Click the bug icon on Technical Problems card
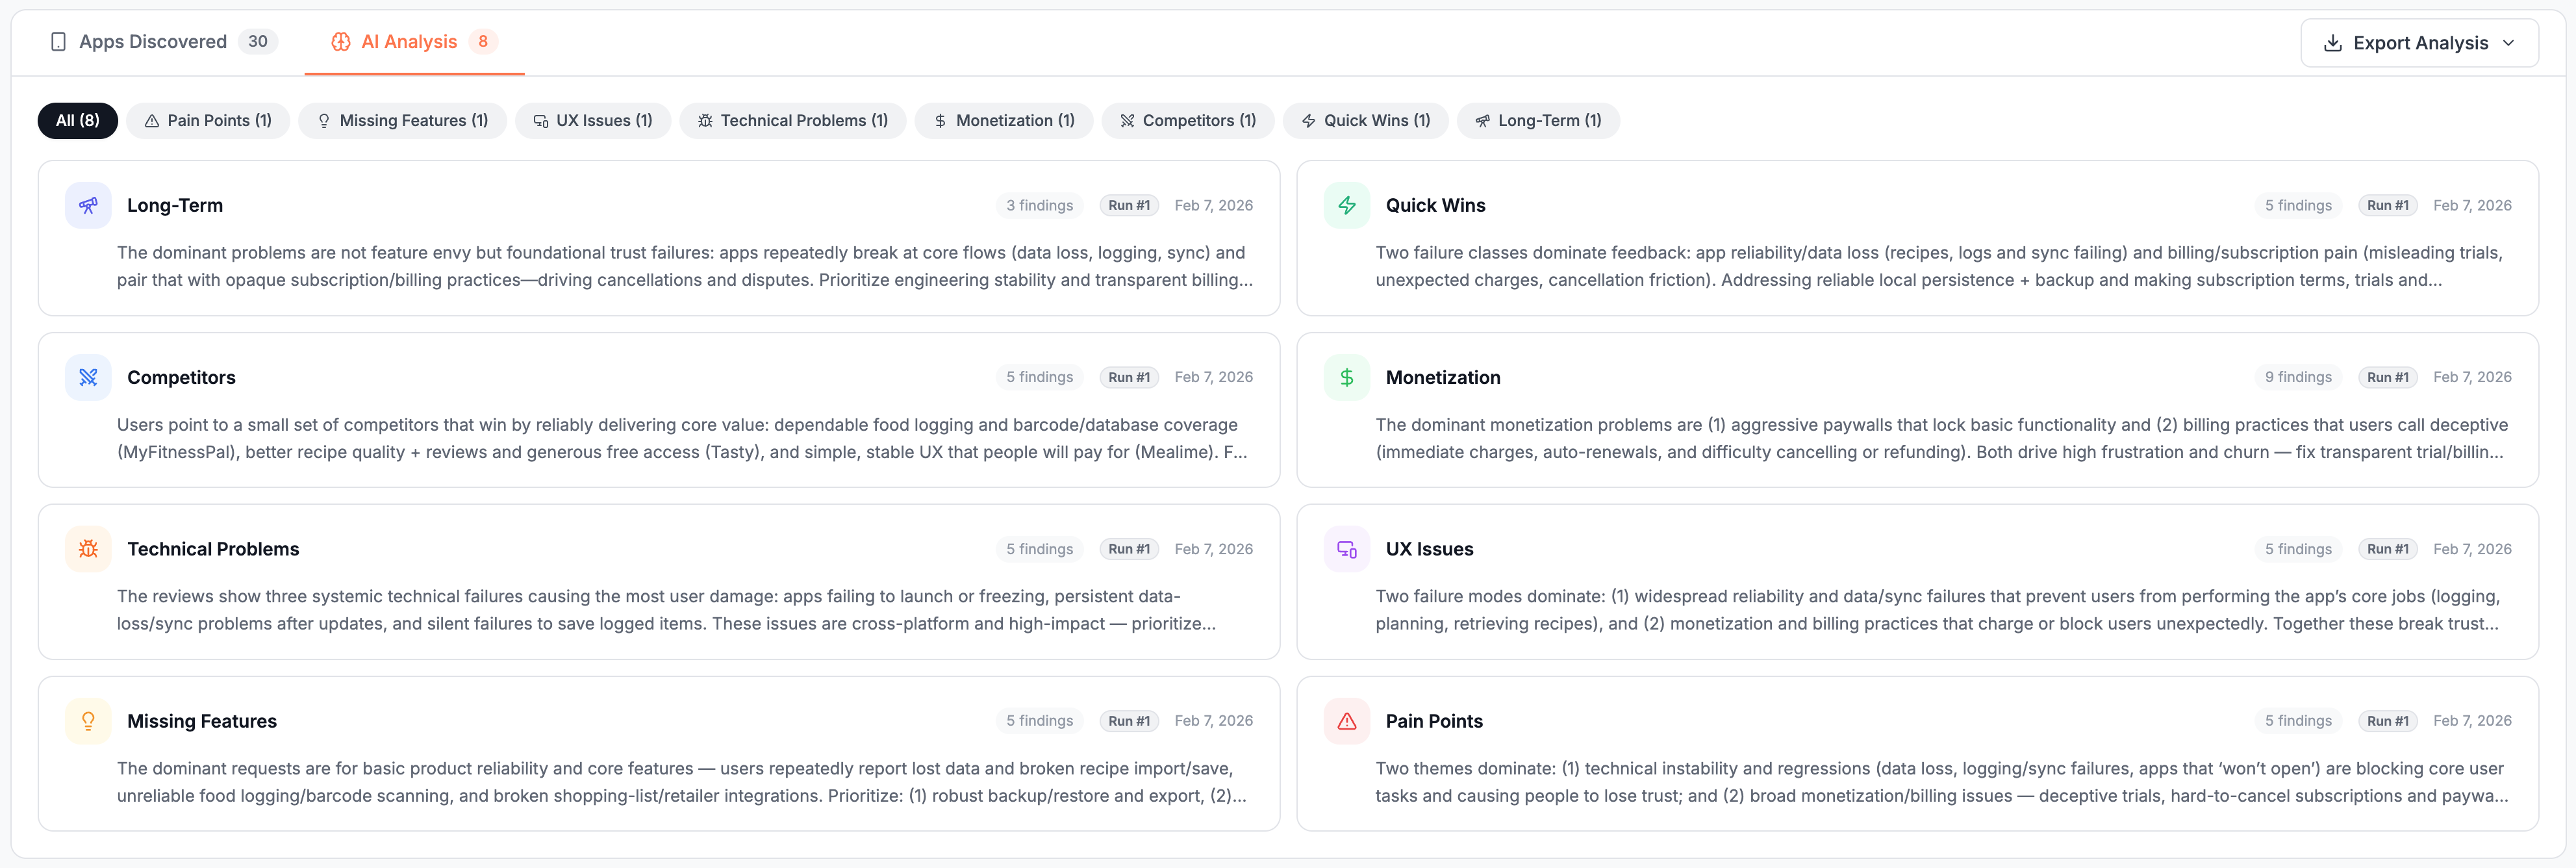2576x868 pixels. [x=88, y=549]
